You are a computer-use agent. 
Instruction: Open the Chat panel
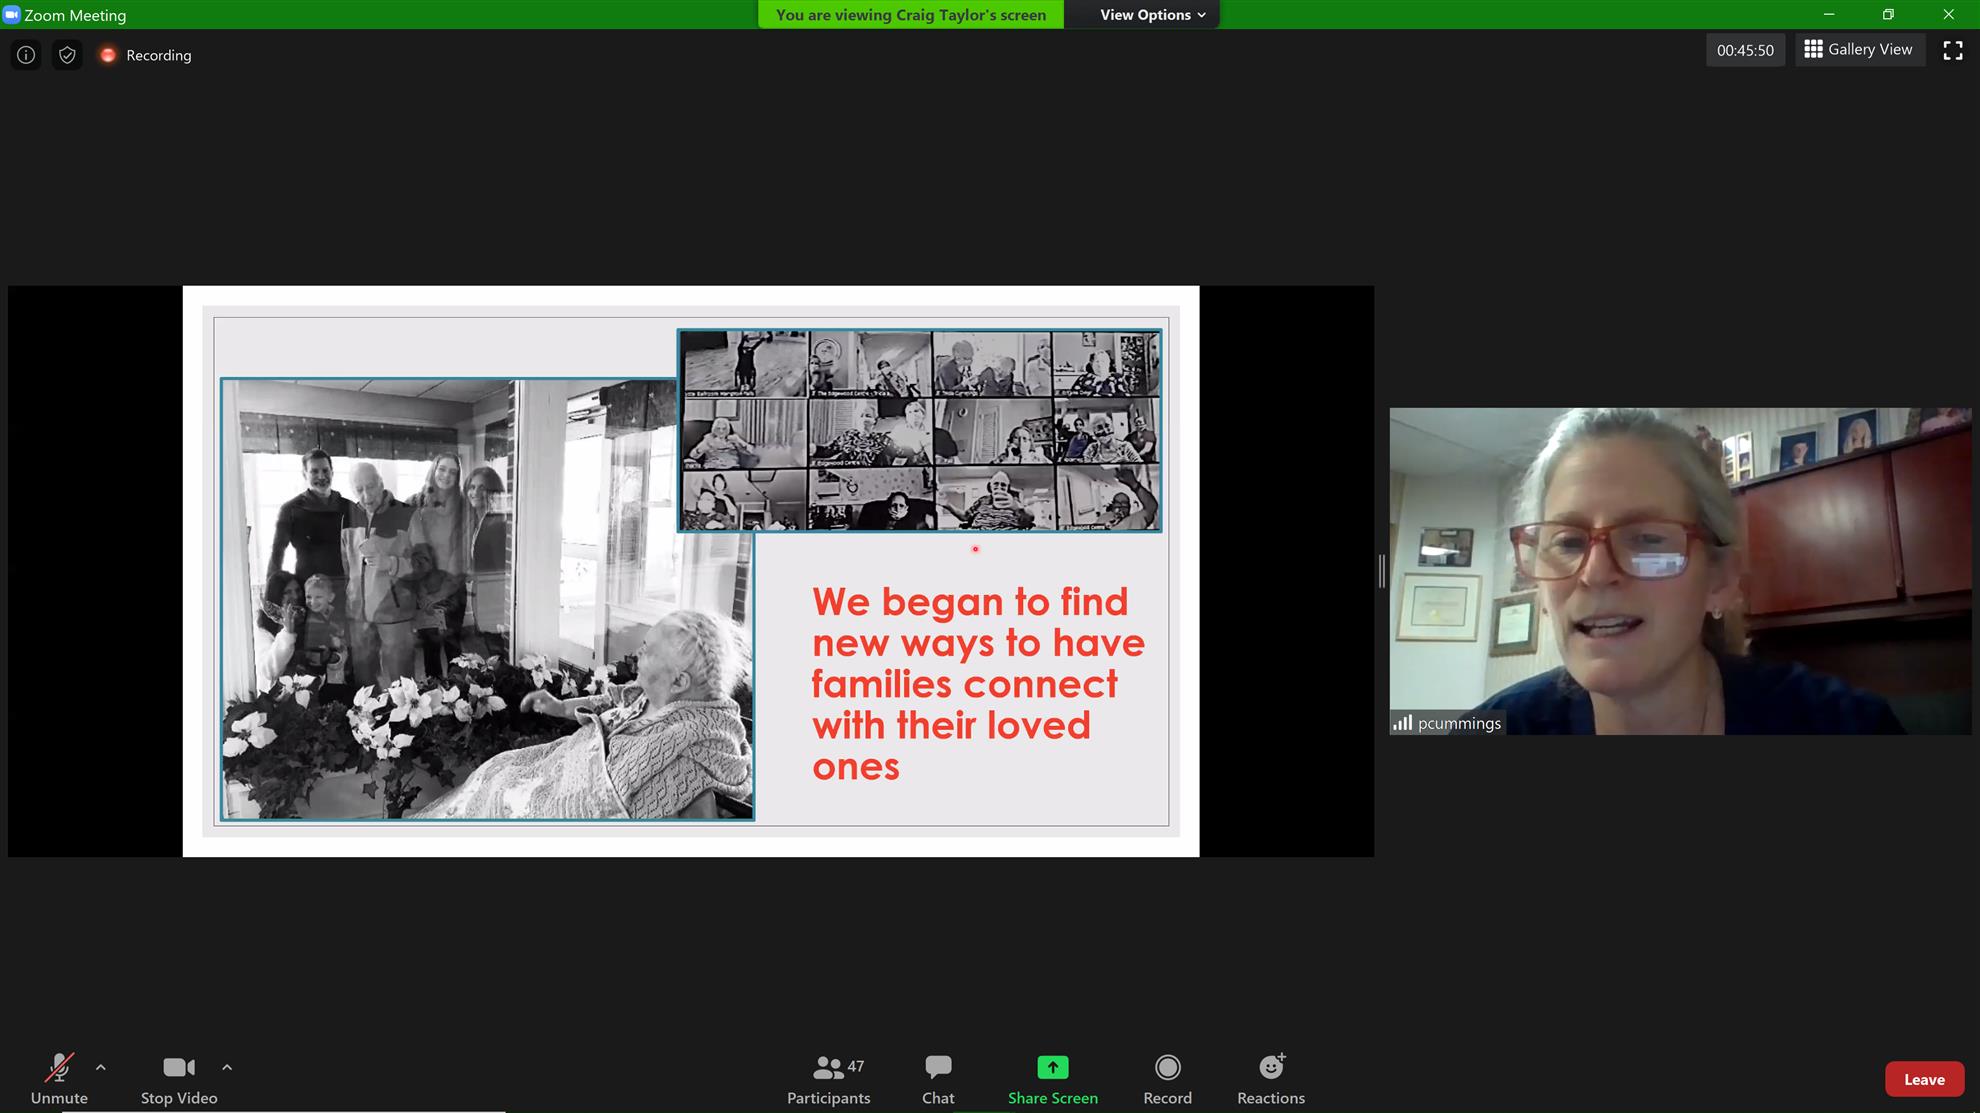937,1079
